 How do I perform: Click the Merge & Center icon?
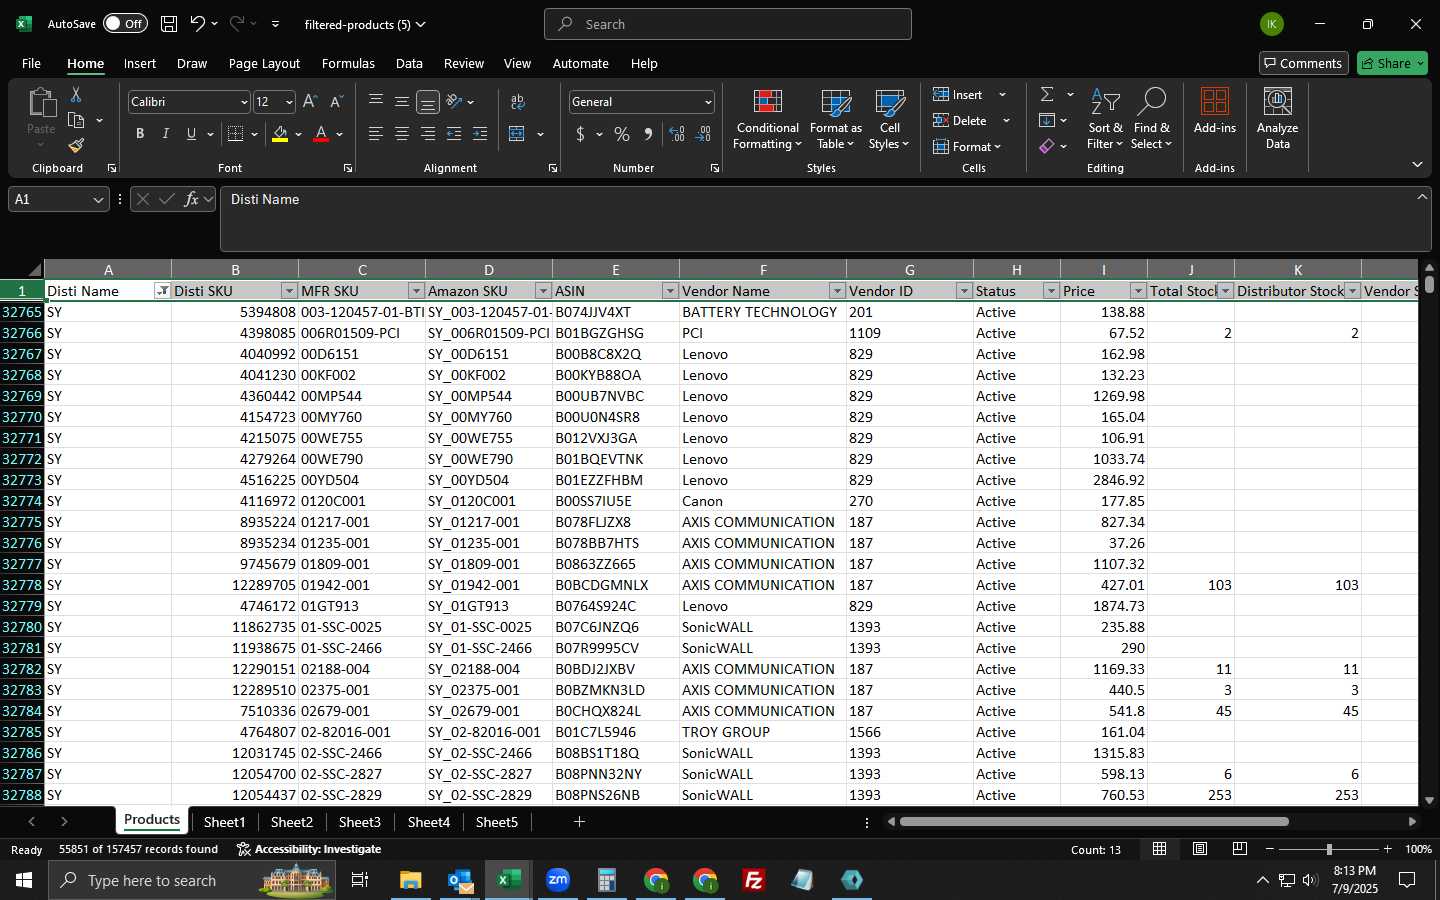(x=517, y=134)
